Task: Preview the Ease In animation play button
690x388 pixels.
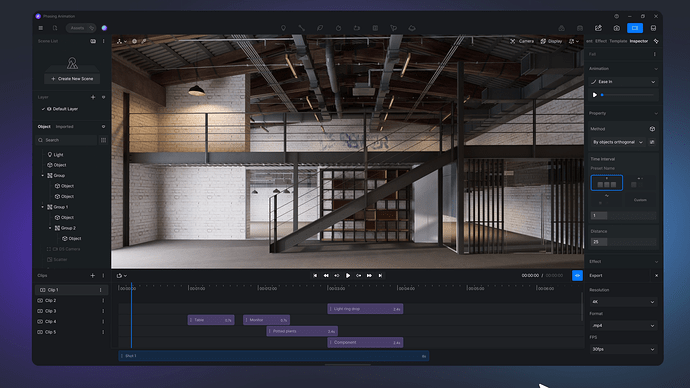Action: point(595,95)
